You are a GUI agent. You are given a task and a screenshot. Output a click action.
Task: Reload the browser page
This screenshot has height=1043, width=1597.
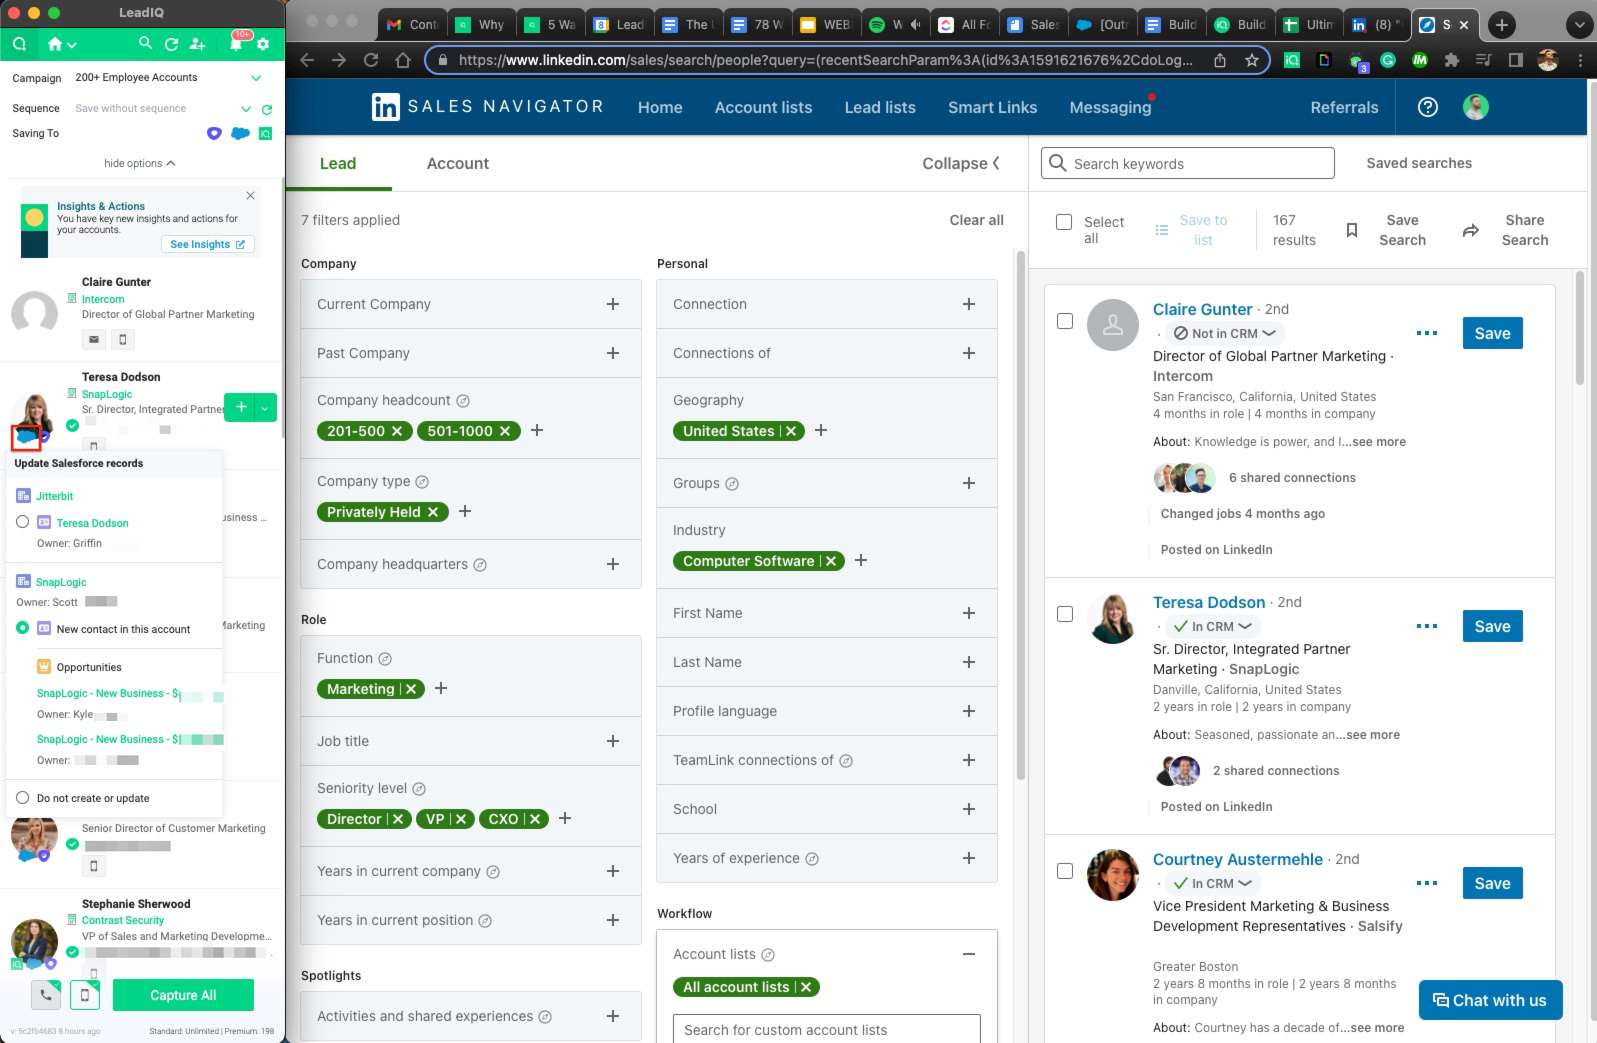tap(371, 60)
